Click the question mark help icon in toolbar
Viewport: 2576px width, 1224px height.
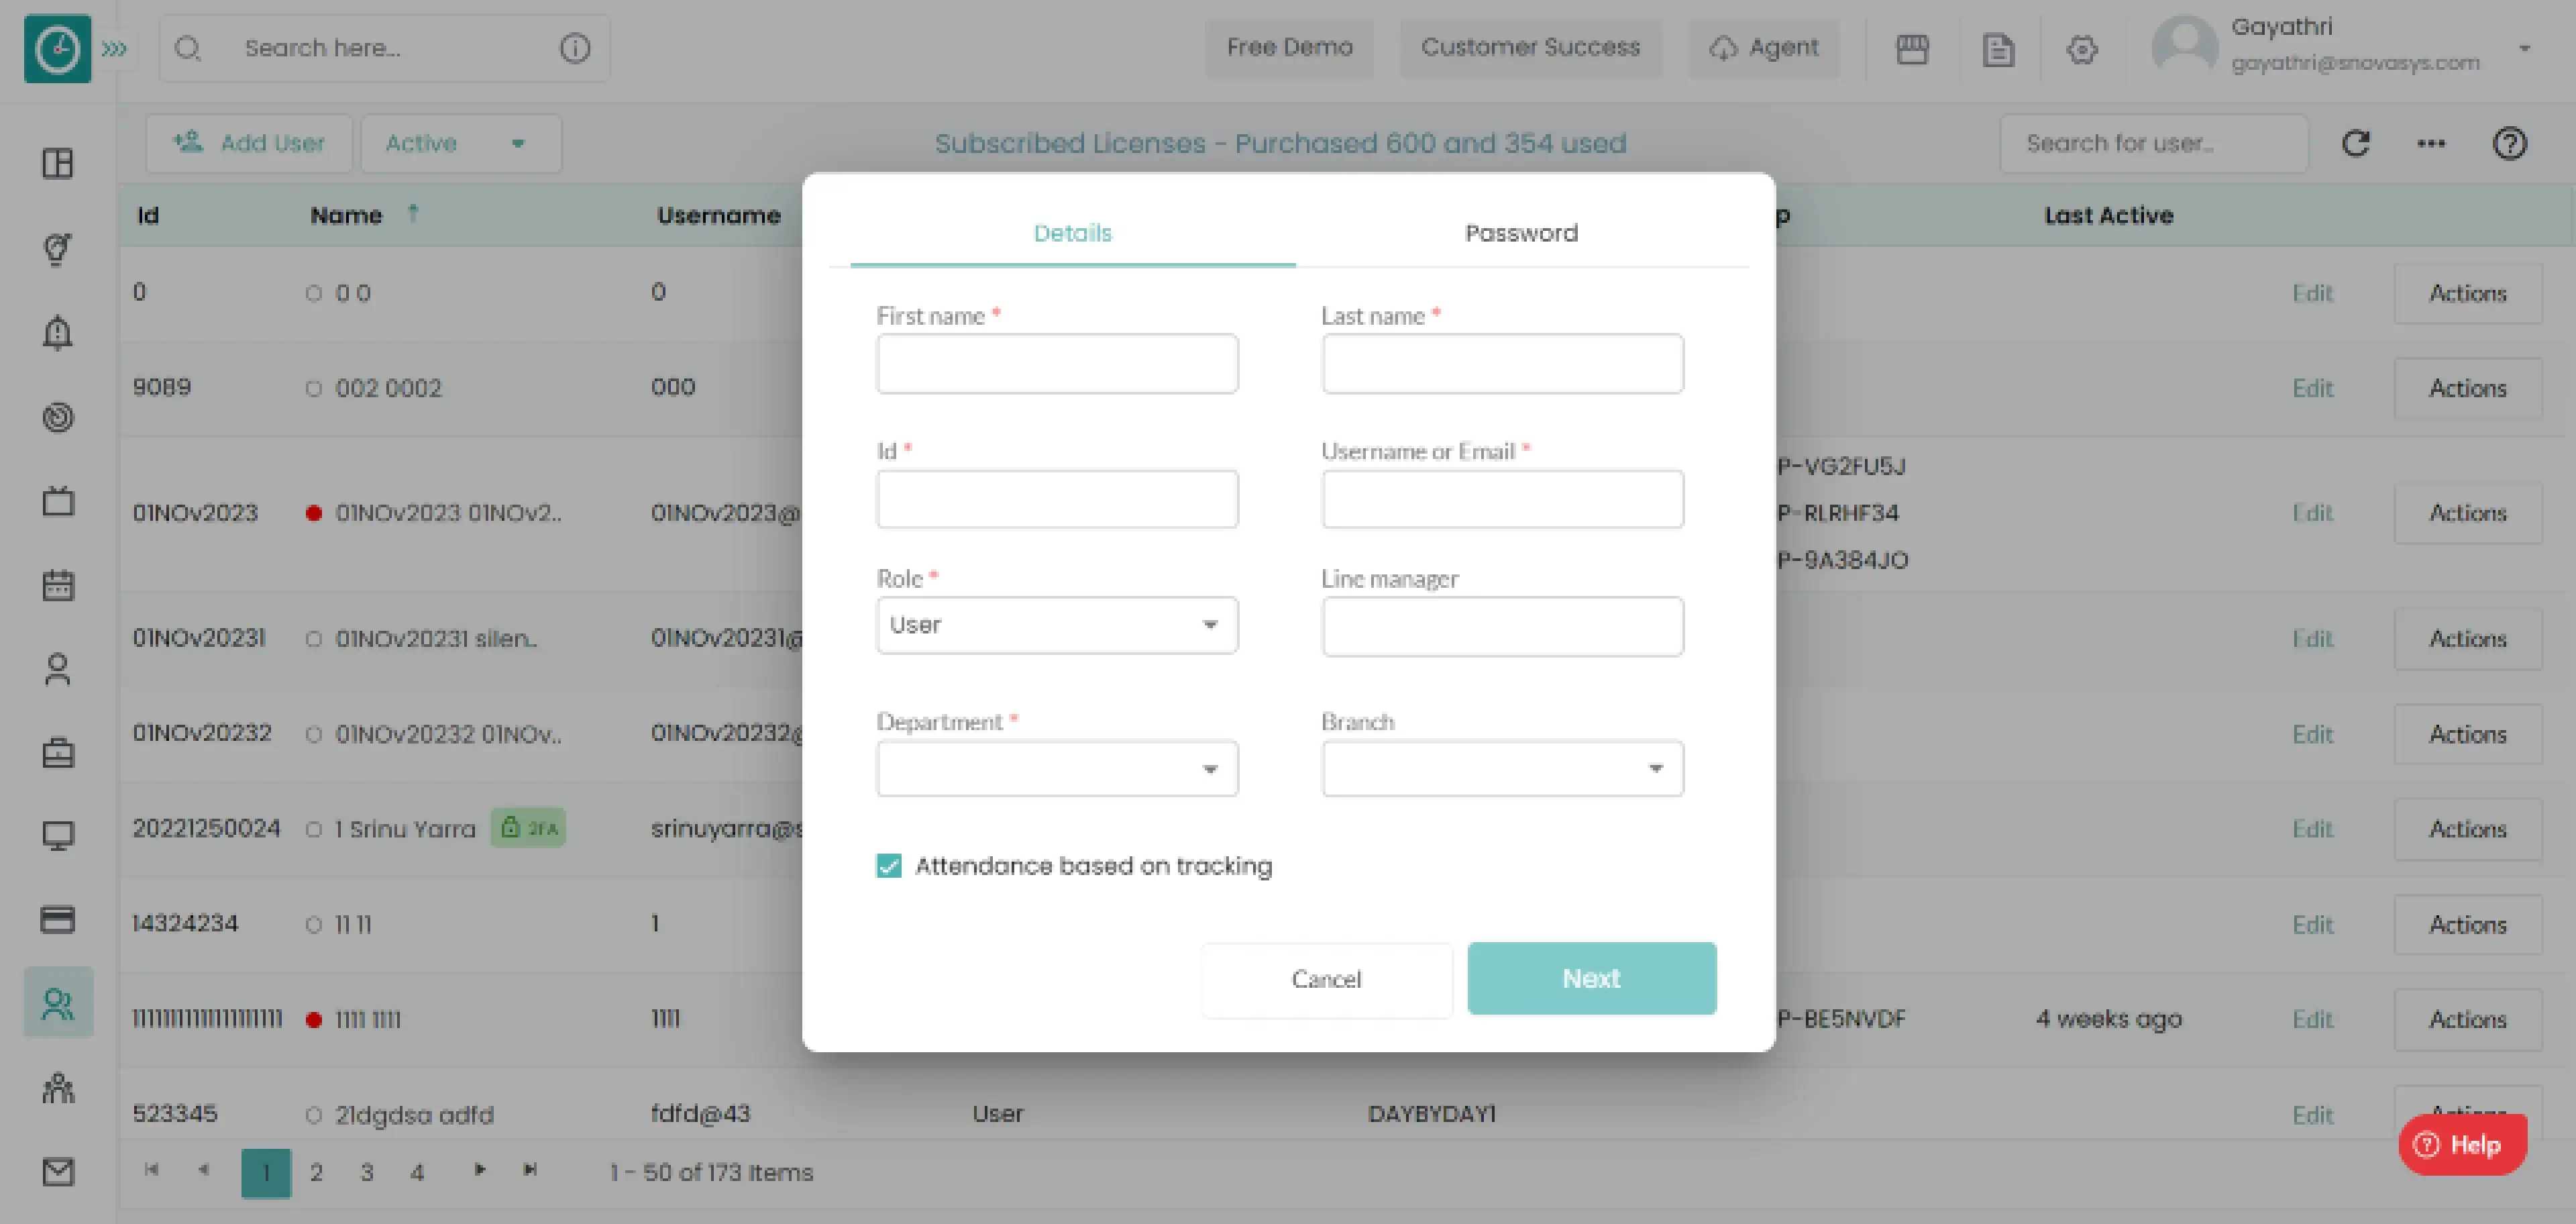(2509, 144)
